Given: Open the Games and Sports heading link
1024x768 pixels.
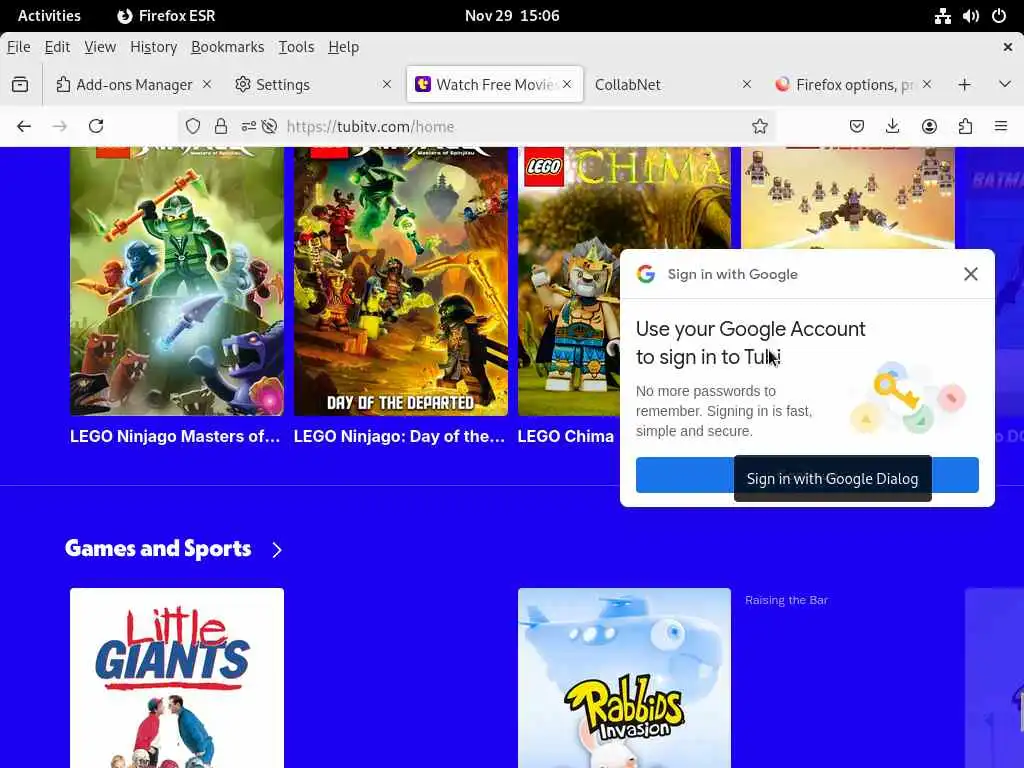Looking at the screenshot, I should [x=158, y=549].
